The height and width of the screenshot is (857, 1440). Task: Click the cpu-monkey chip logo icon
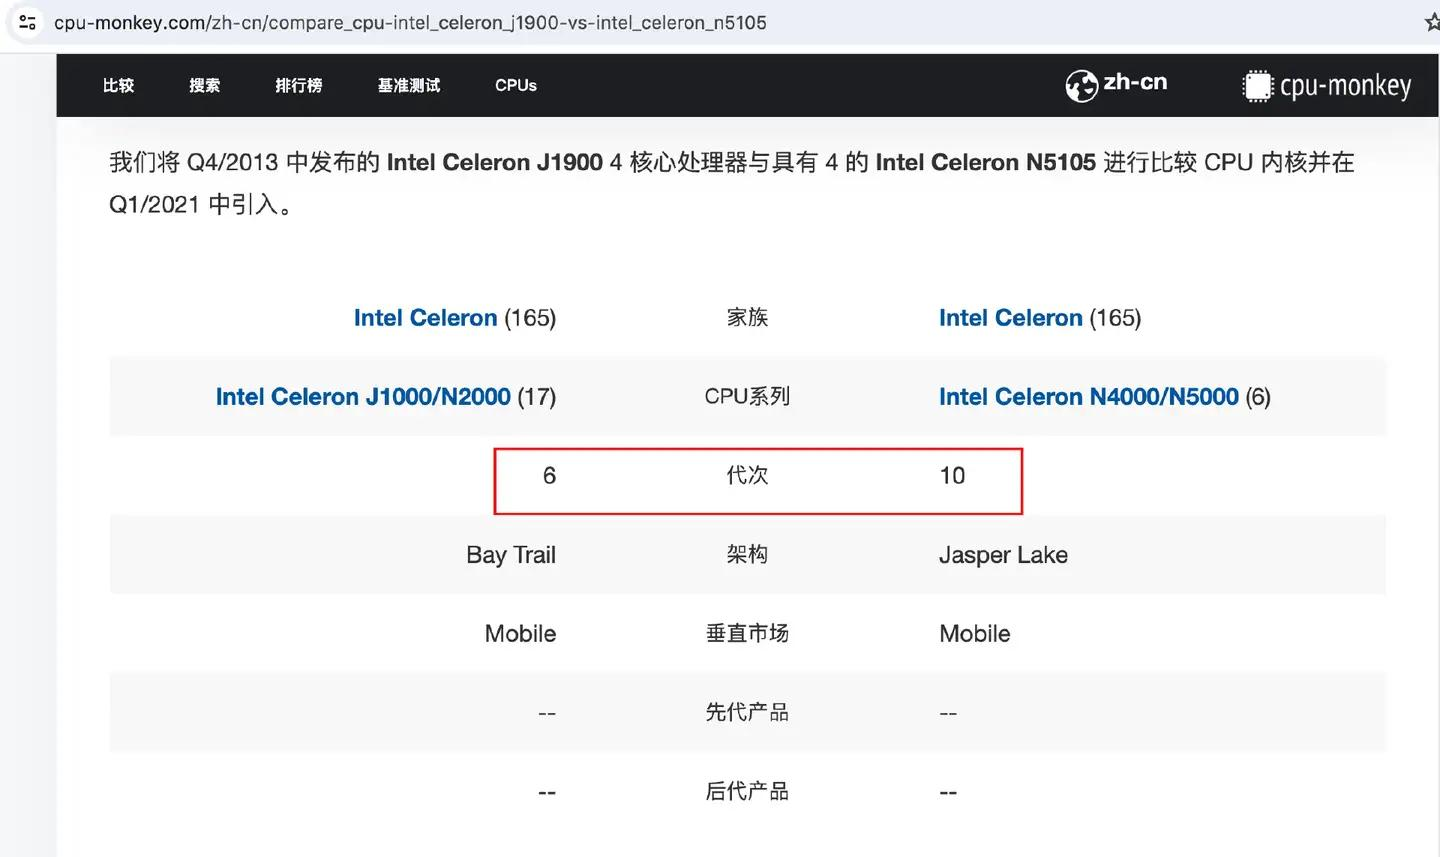tap(1257, 86)
